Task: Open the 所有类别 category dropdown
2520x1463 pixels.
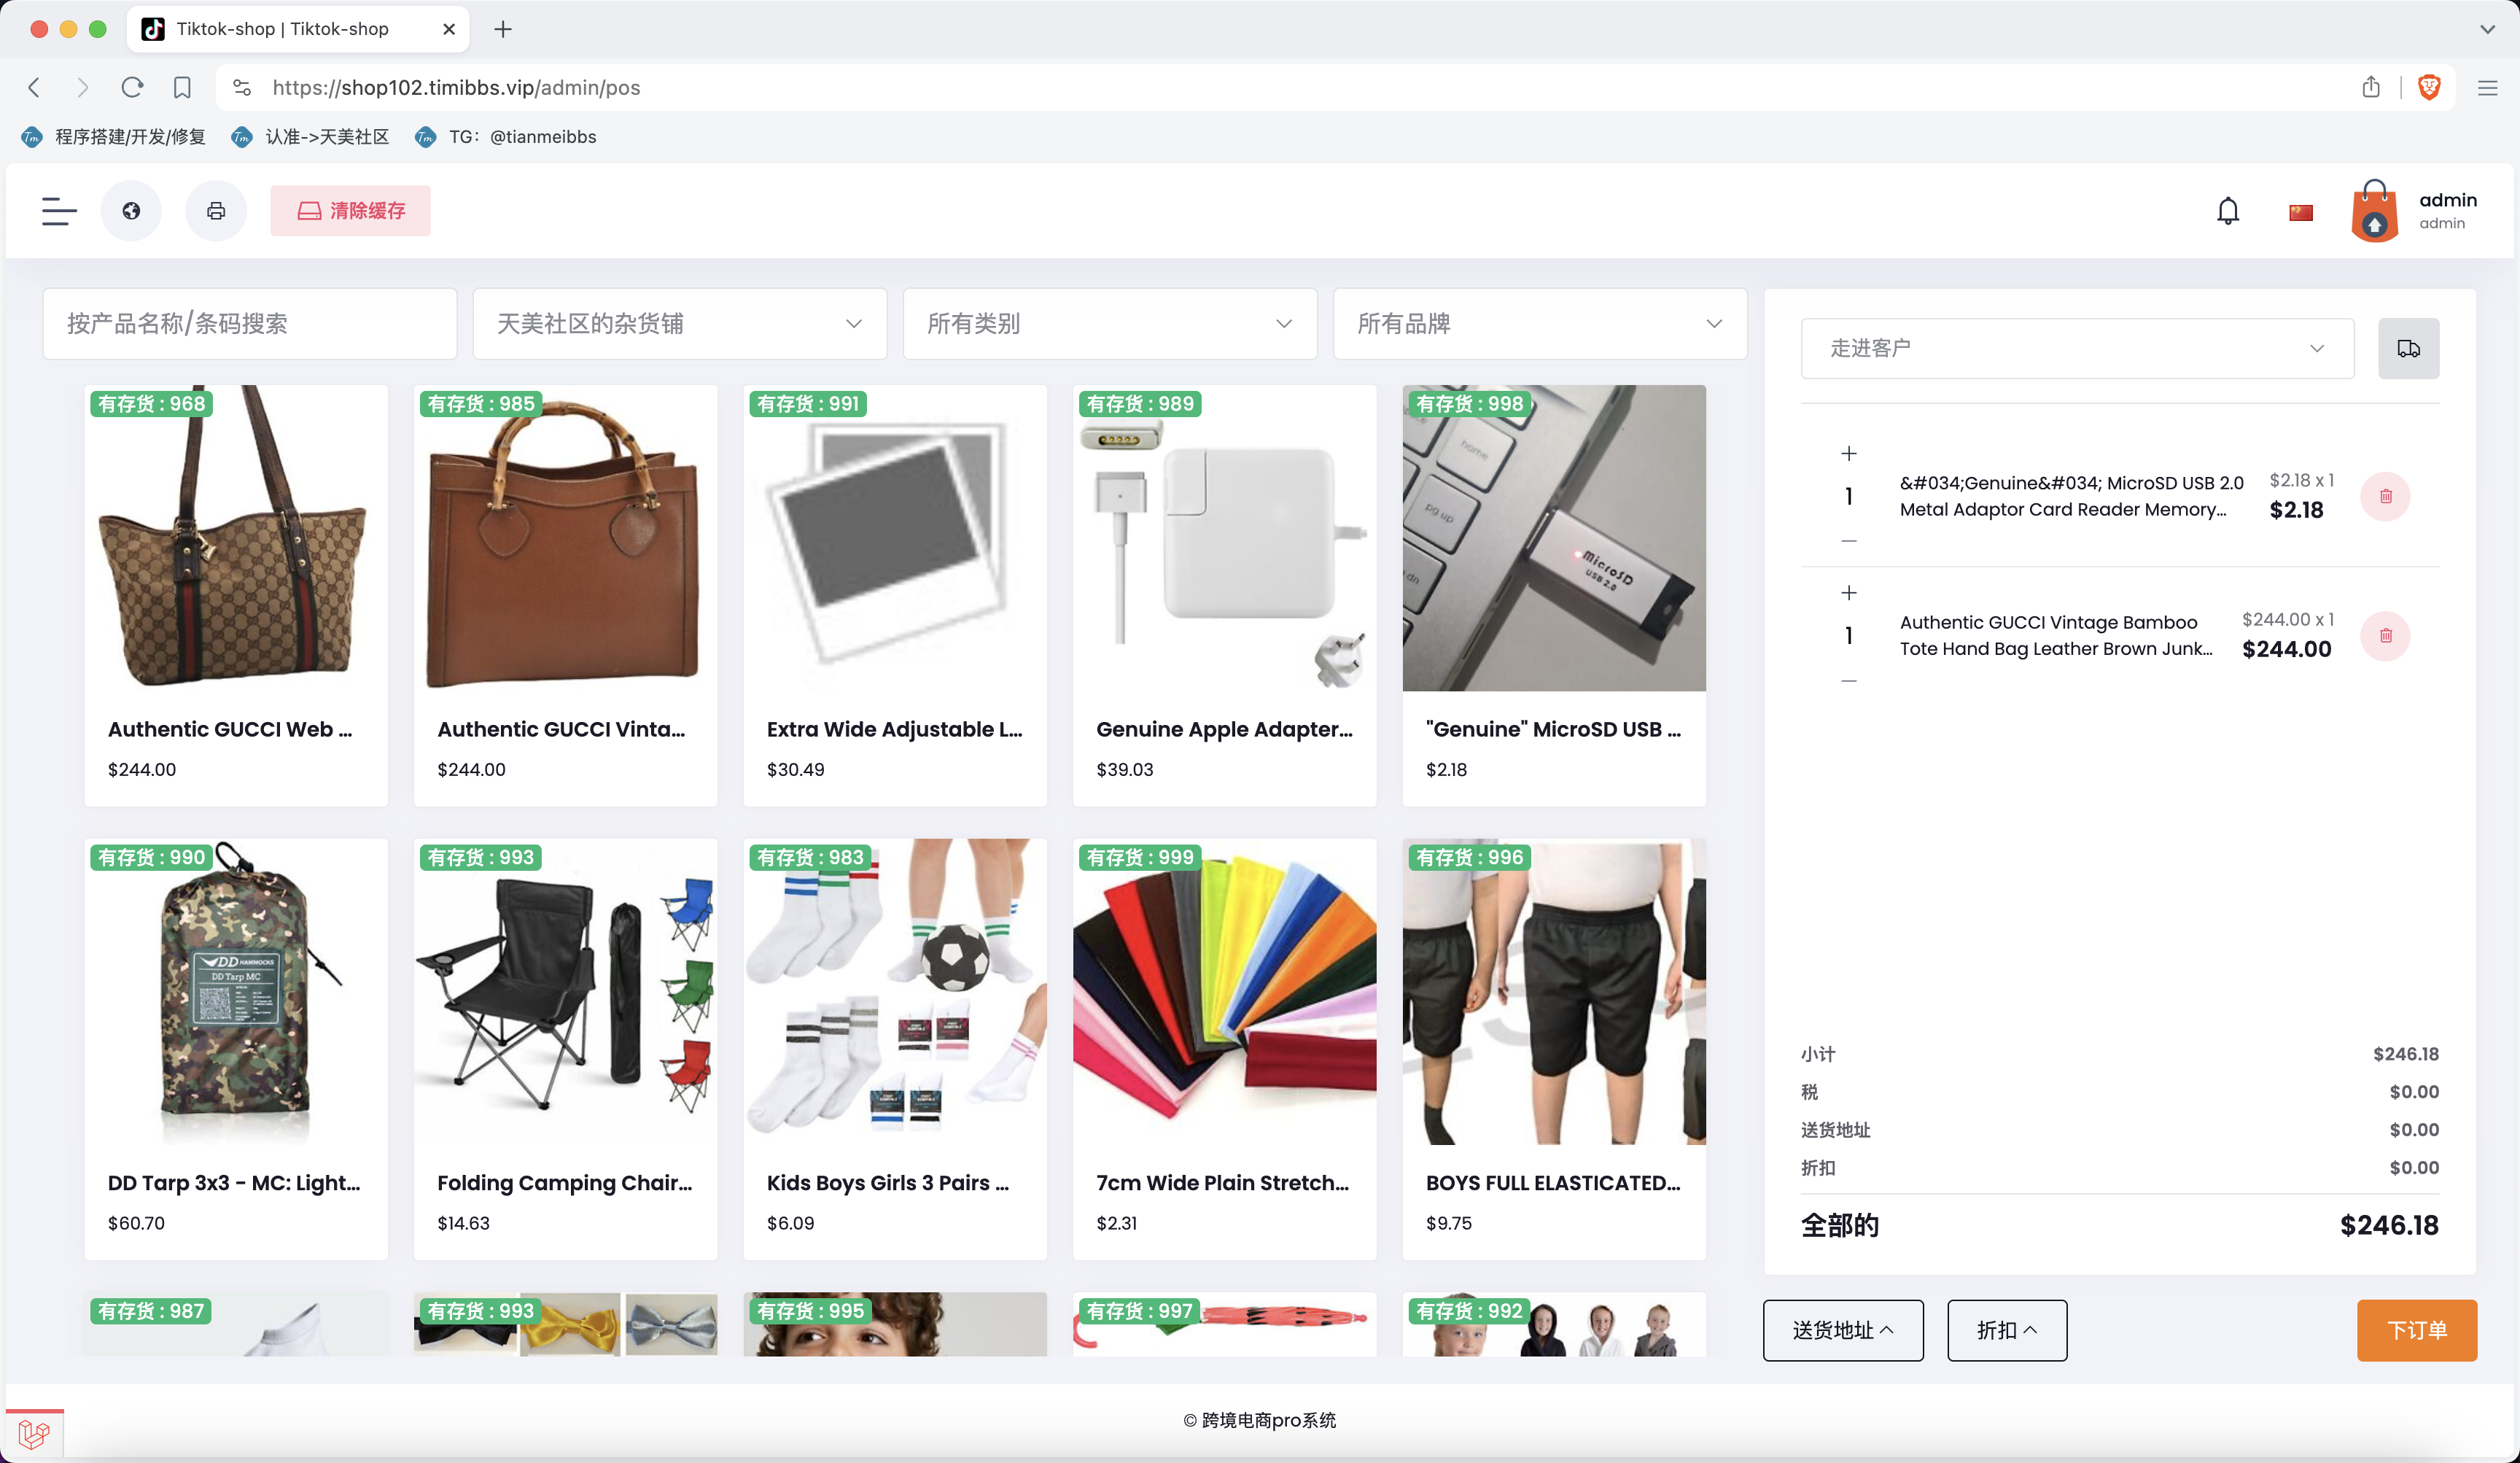Action: point(1110,324)
